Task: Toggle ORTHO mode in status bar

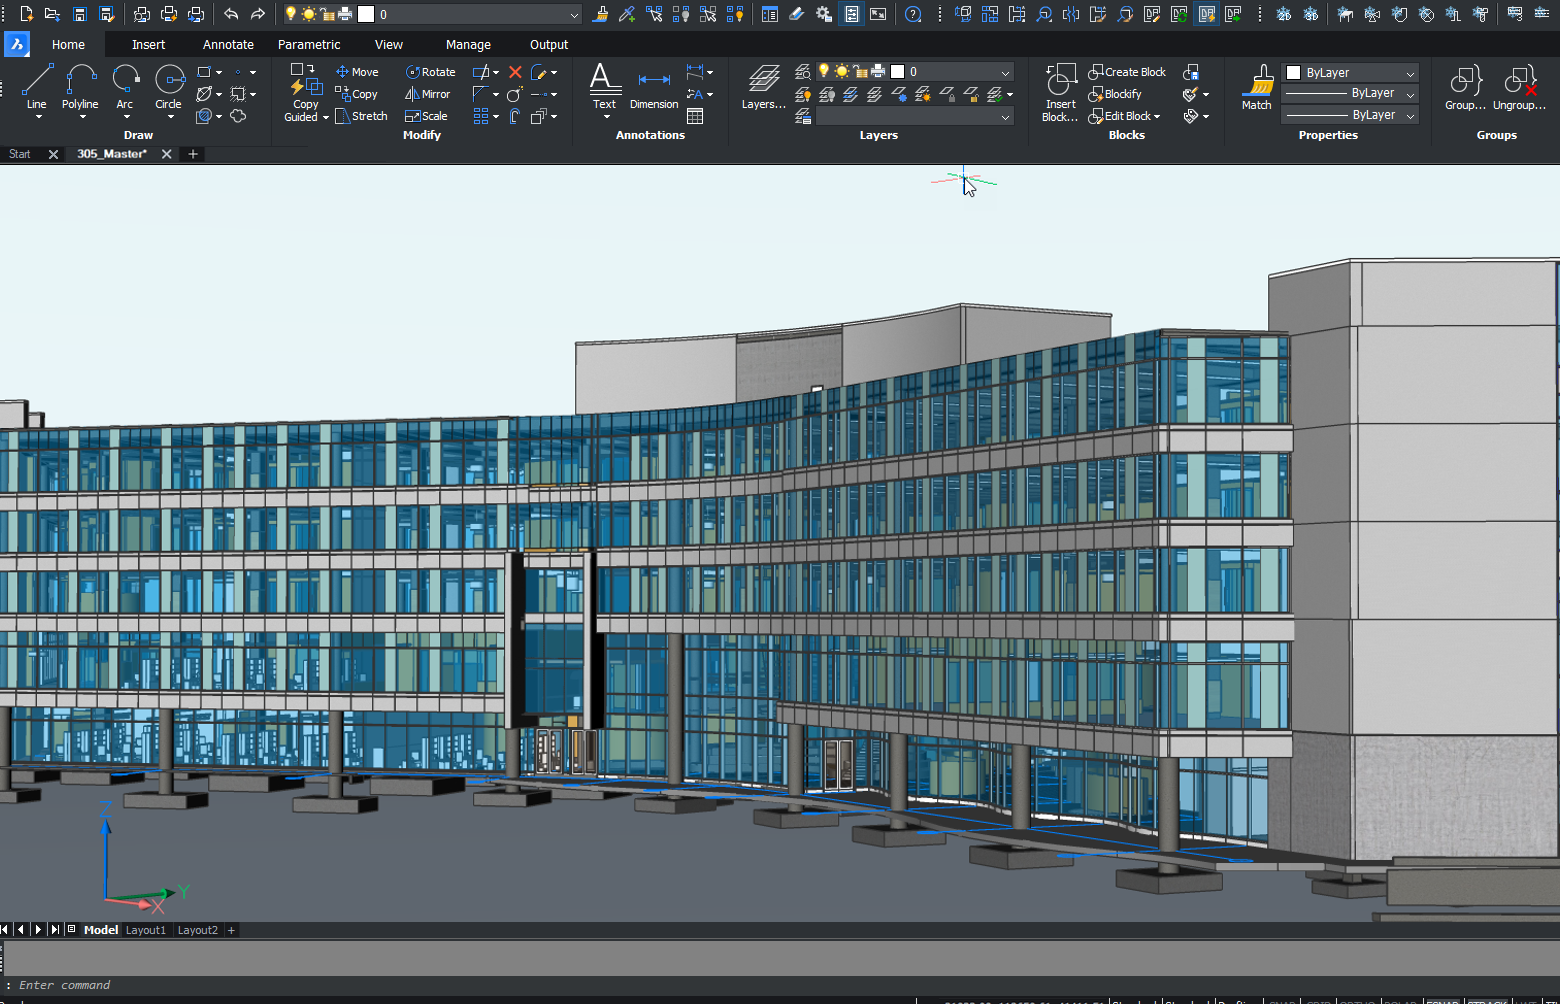Action: click(1357, 1001)
